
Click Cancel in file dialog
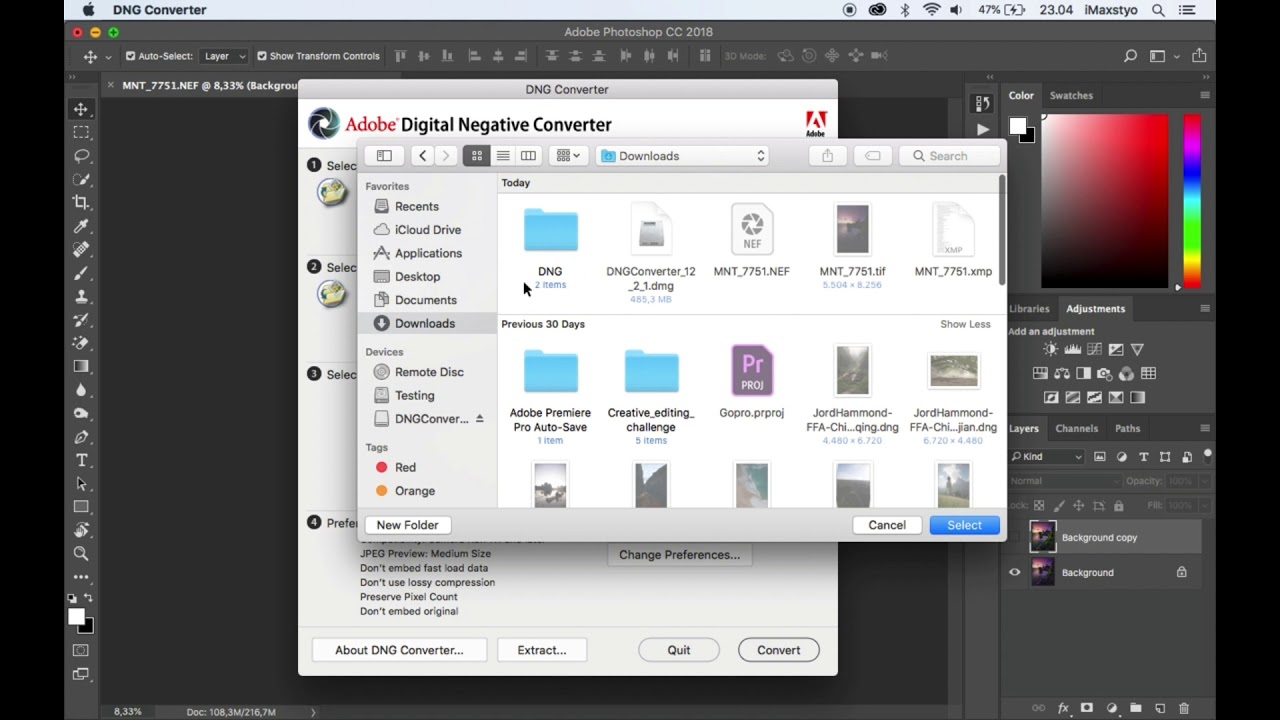point(887,525)
